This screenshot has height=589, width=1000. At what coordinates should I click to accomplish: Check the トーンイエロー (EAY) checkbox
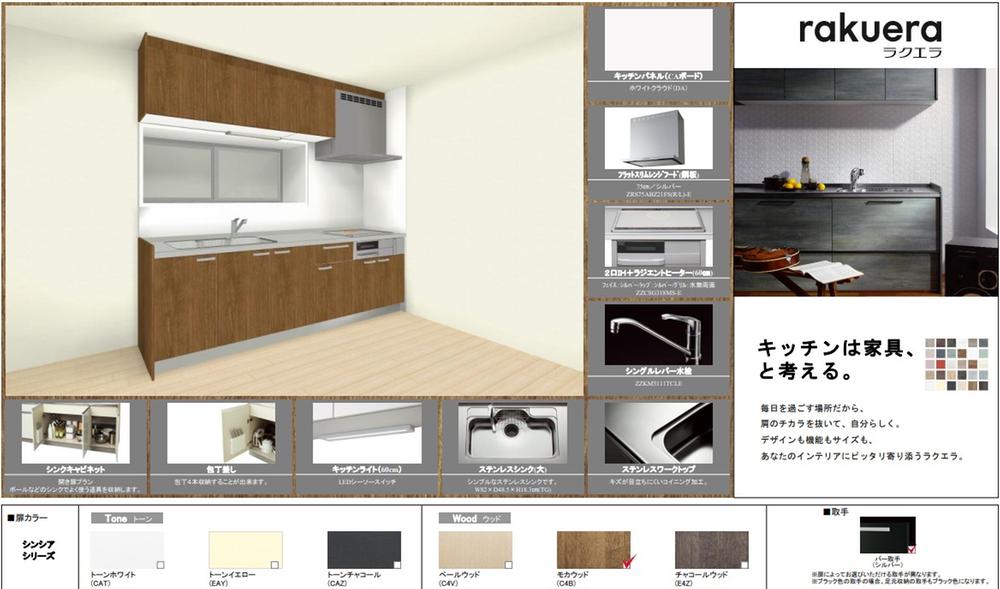point(275,565)
